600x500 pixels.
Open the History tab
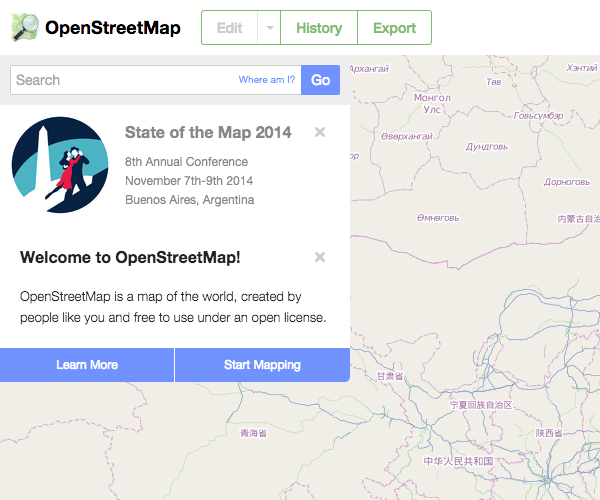click(x=319, y=28)
